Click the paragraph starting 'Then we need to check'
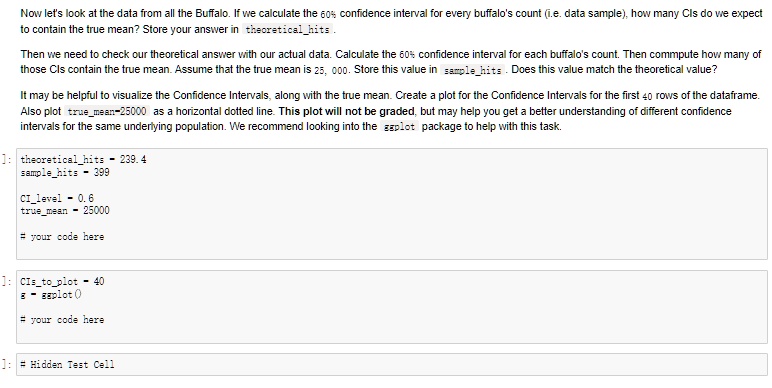This screenshot has height=388, width=772. [391, 62]
